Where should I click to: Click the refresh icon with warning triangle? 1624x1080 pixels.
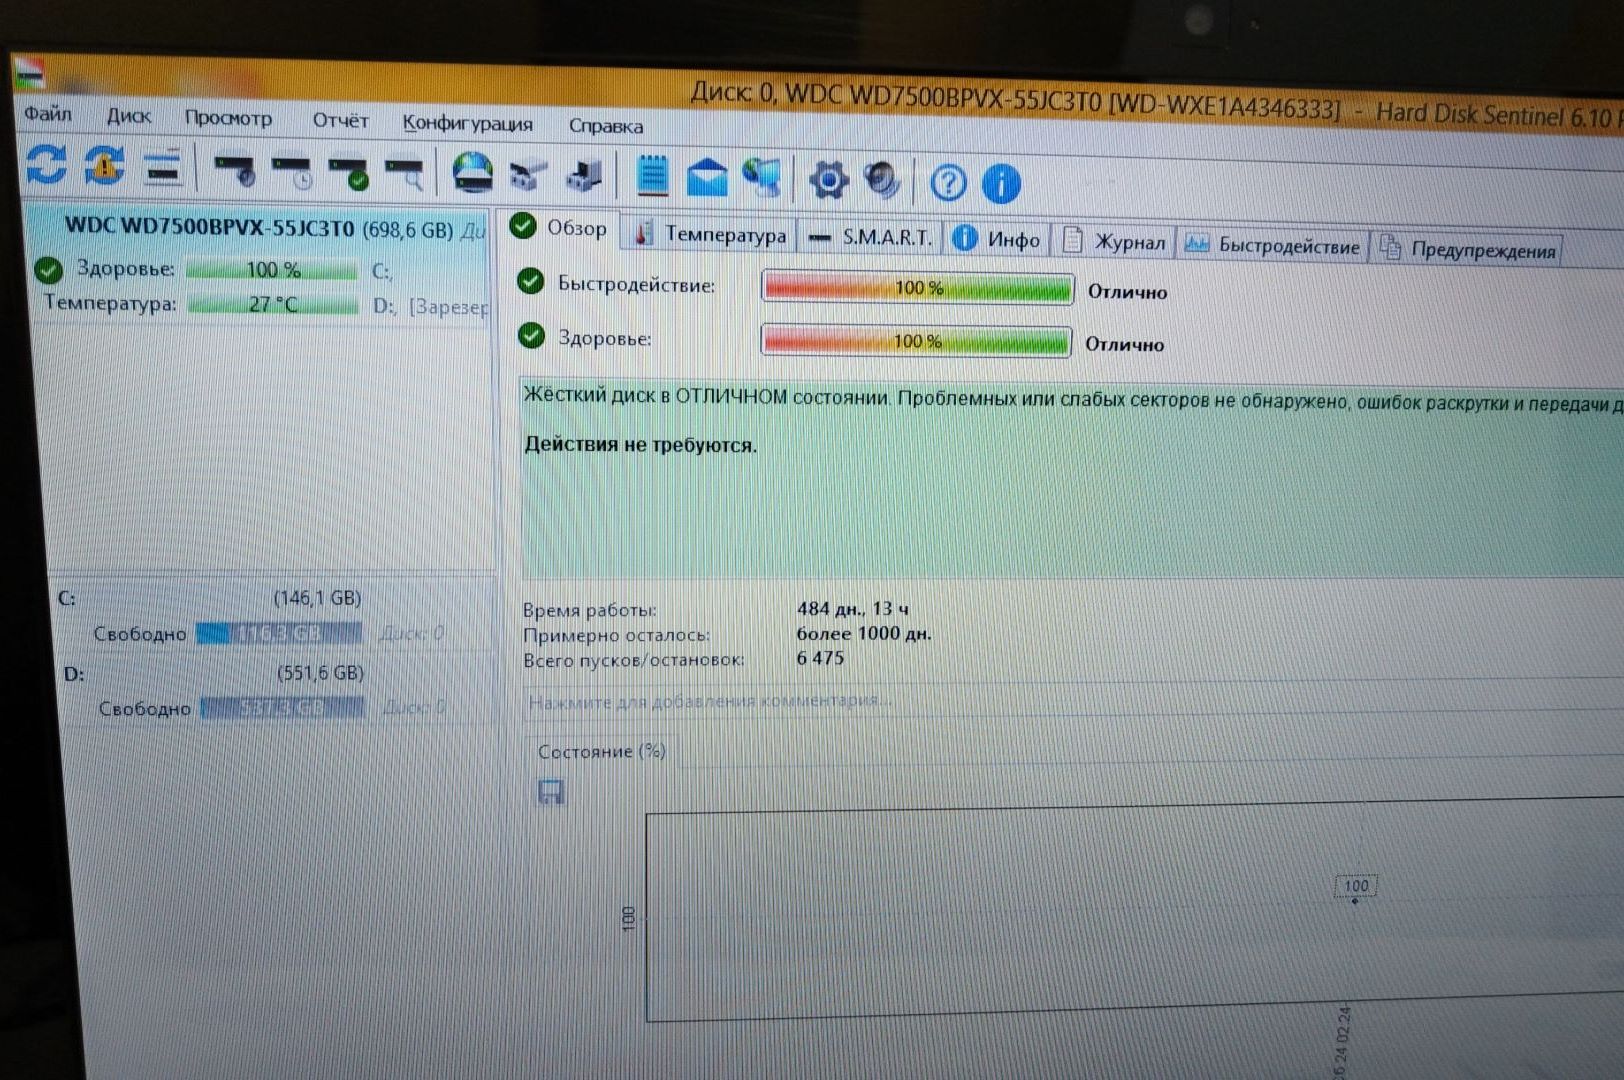click(105, 166)
